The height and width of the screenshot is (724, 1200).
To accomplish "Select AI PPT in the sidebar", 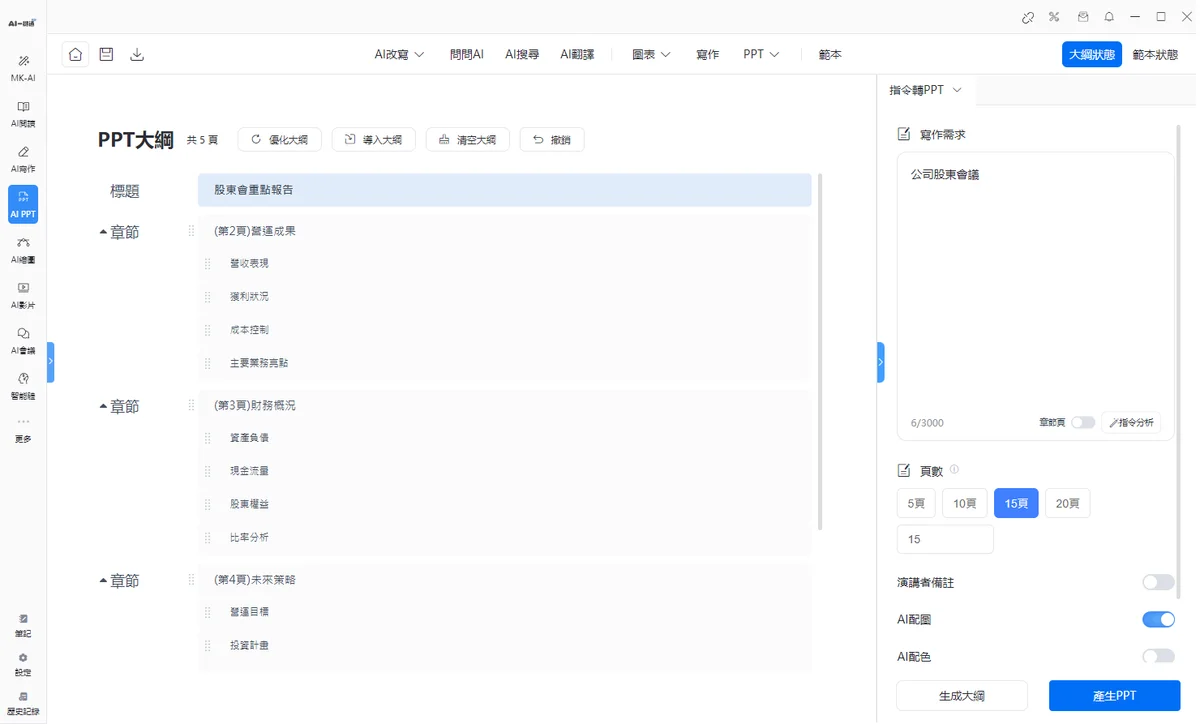I will point(23,204).
